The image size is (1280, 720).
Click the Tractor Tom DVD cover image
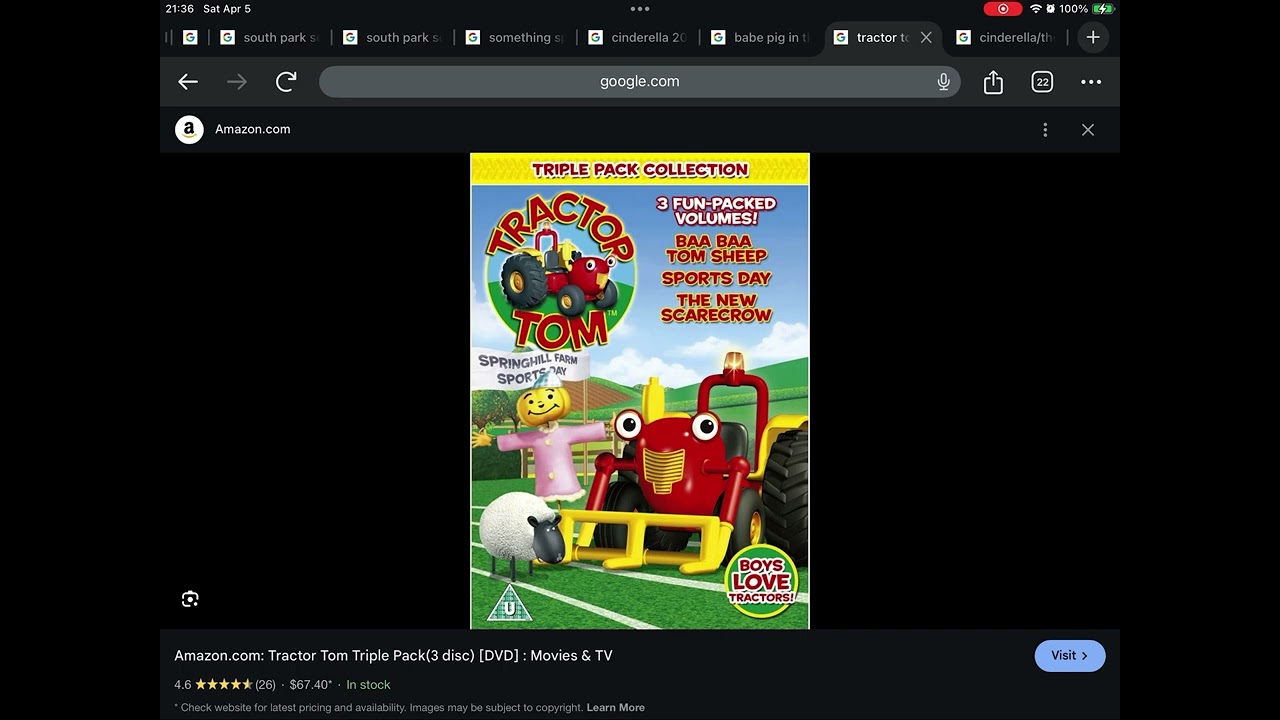pos(640,391)
